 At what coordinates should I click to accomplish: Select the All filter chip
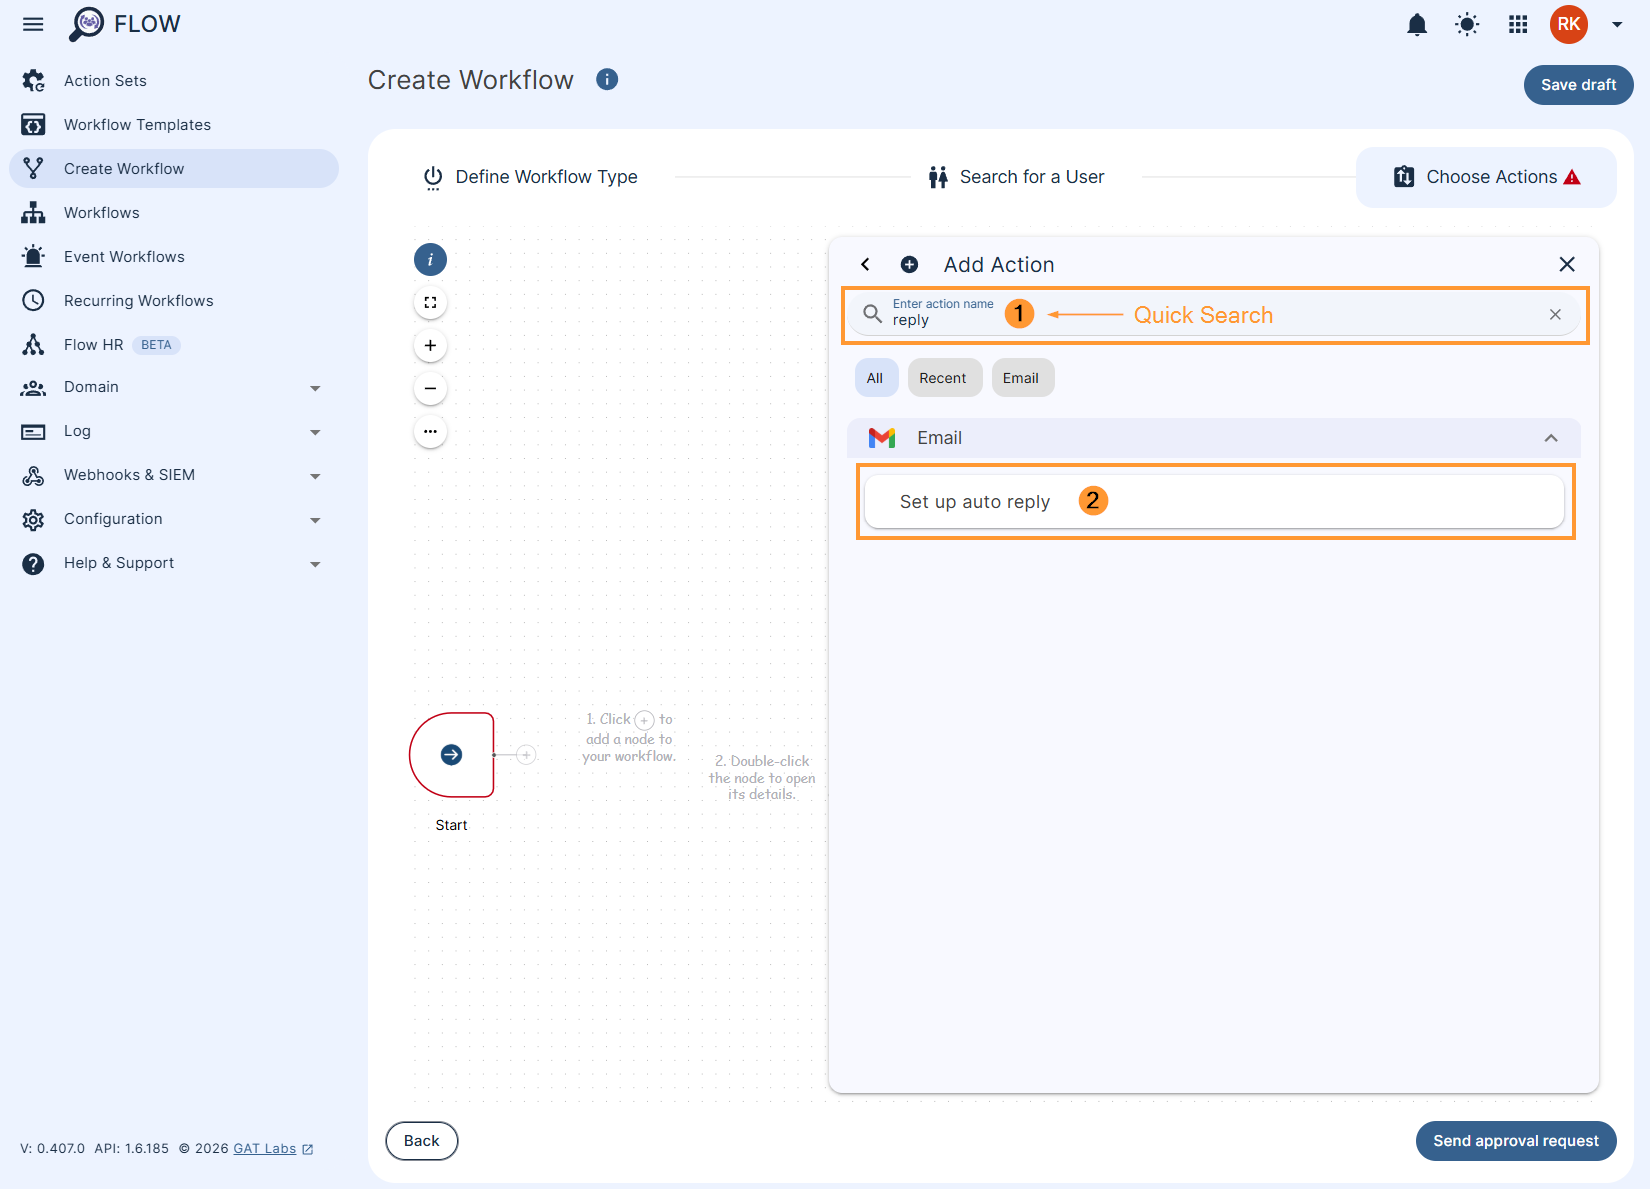click(x=875, y=377)
